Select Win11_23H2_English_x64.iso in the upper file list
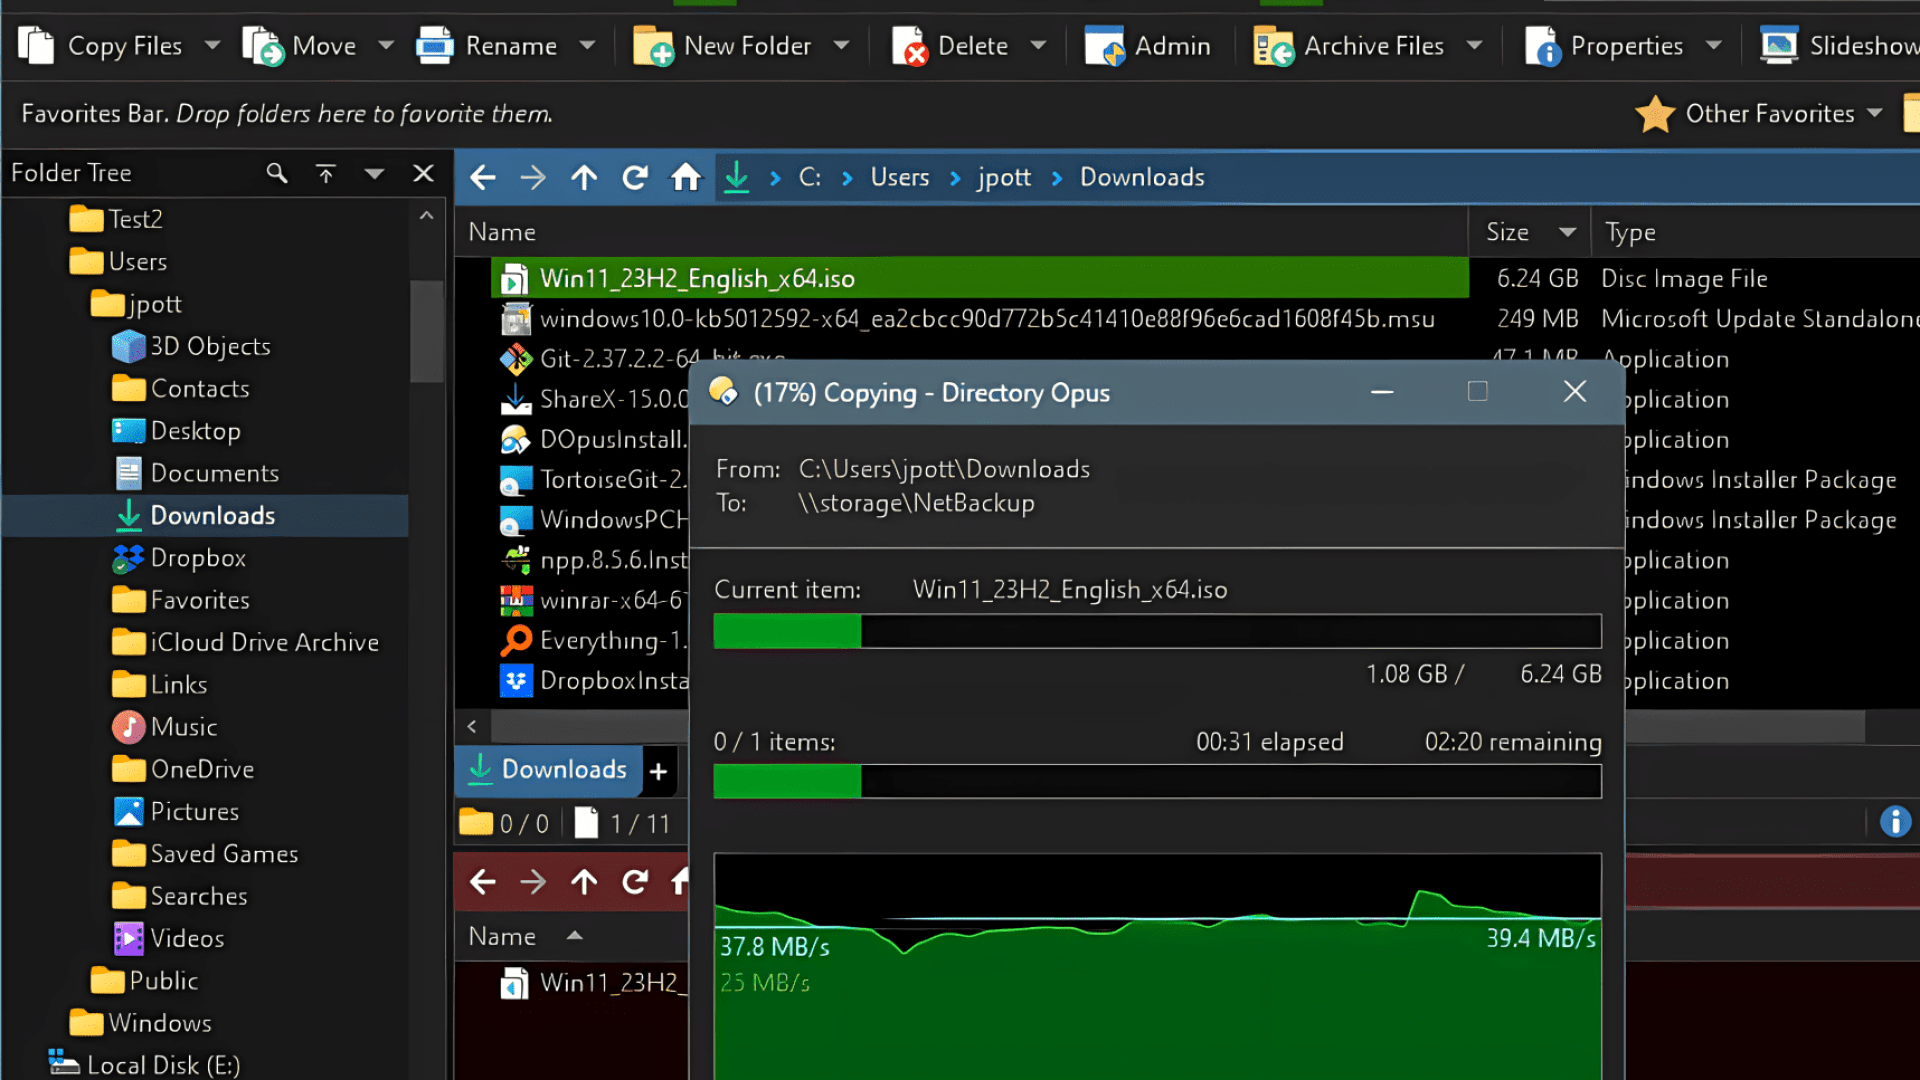Image resolution: width=1920 pixels, height=1080 pixels. 980,278
